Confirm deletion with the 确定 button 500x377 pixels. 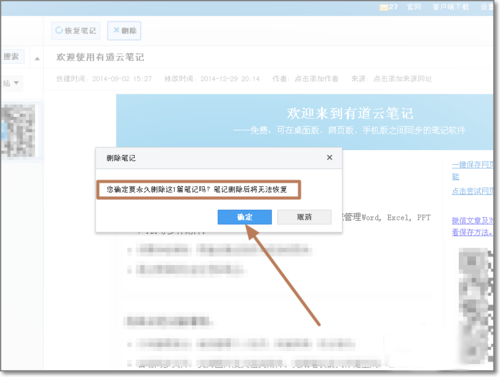[245, 217]
